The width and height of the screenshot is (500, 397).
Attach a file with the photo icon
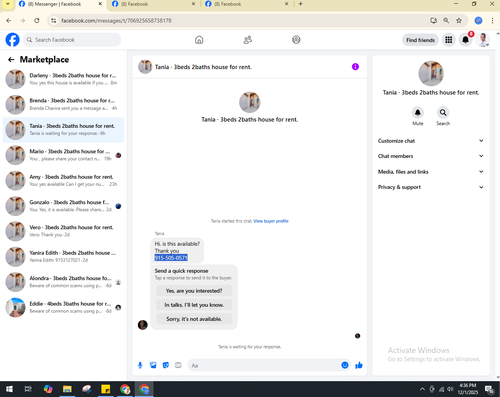[x=153, y=365]
